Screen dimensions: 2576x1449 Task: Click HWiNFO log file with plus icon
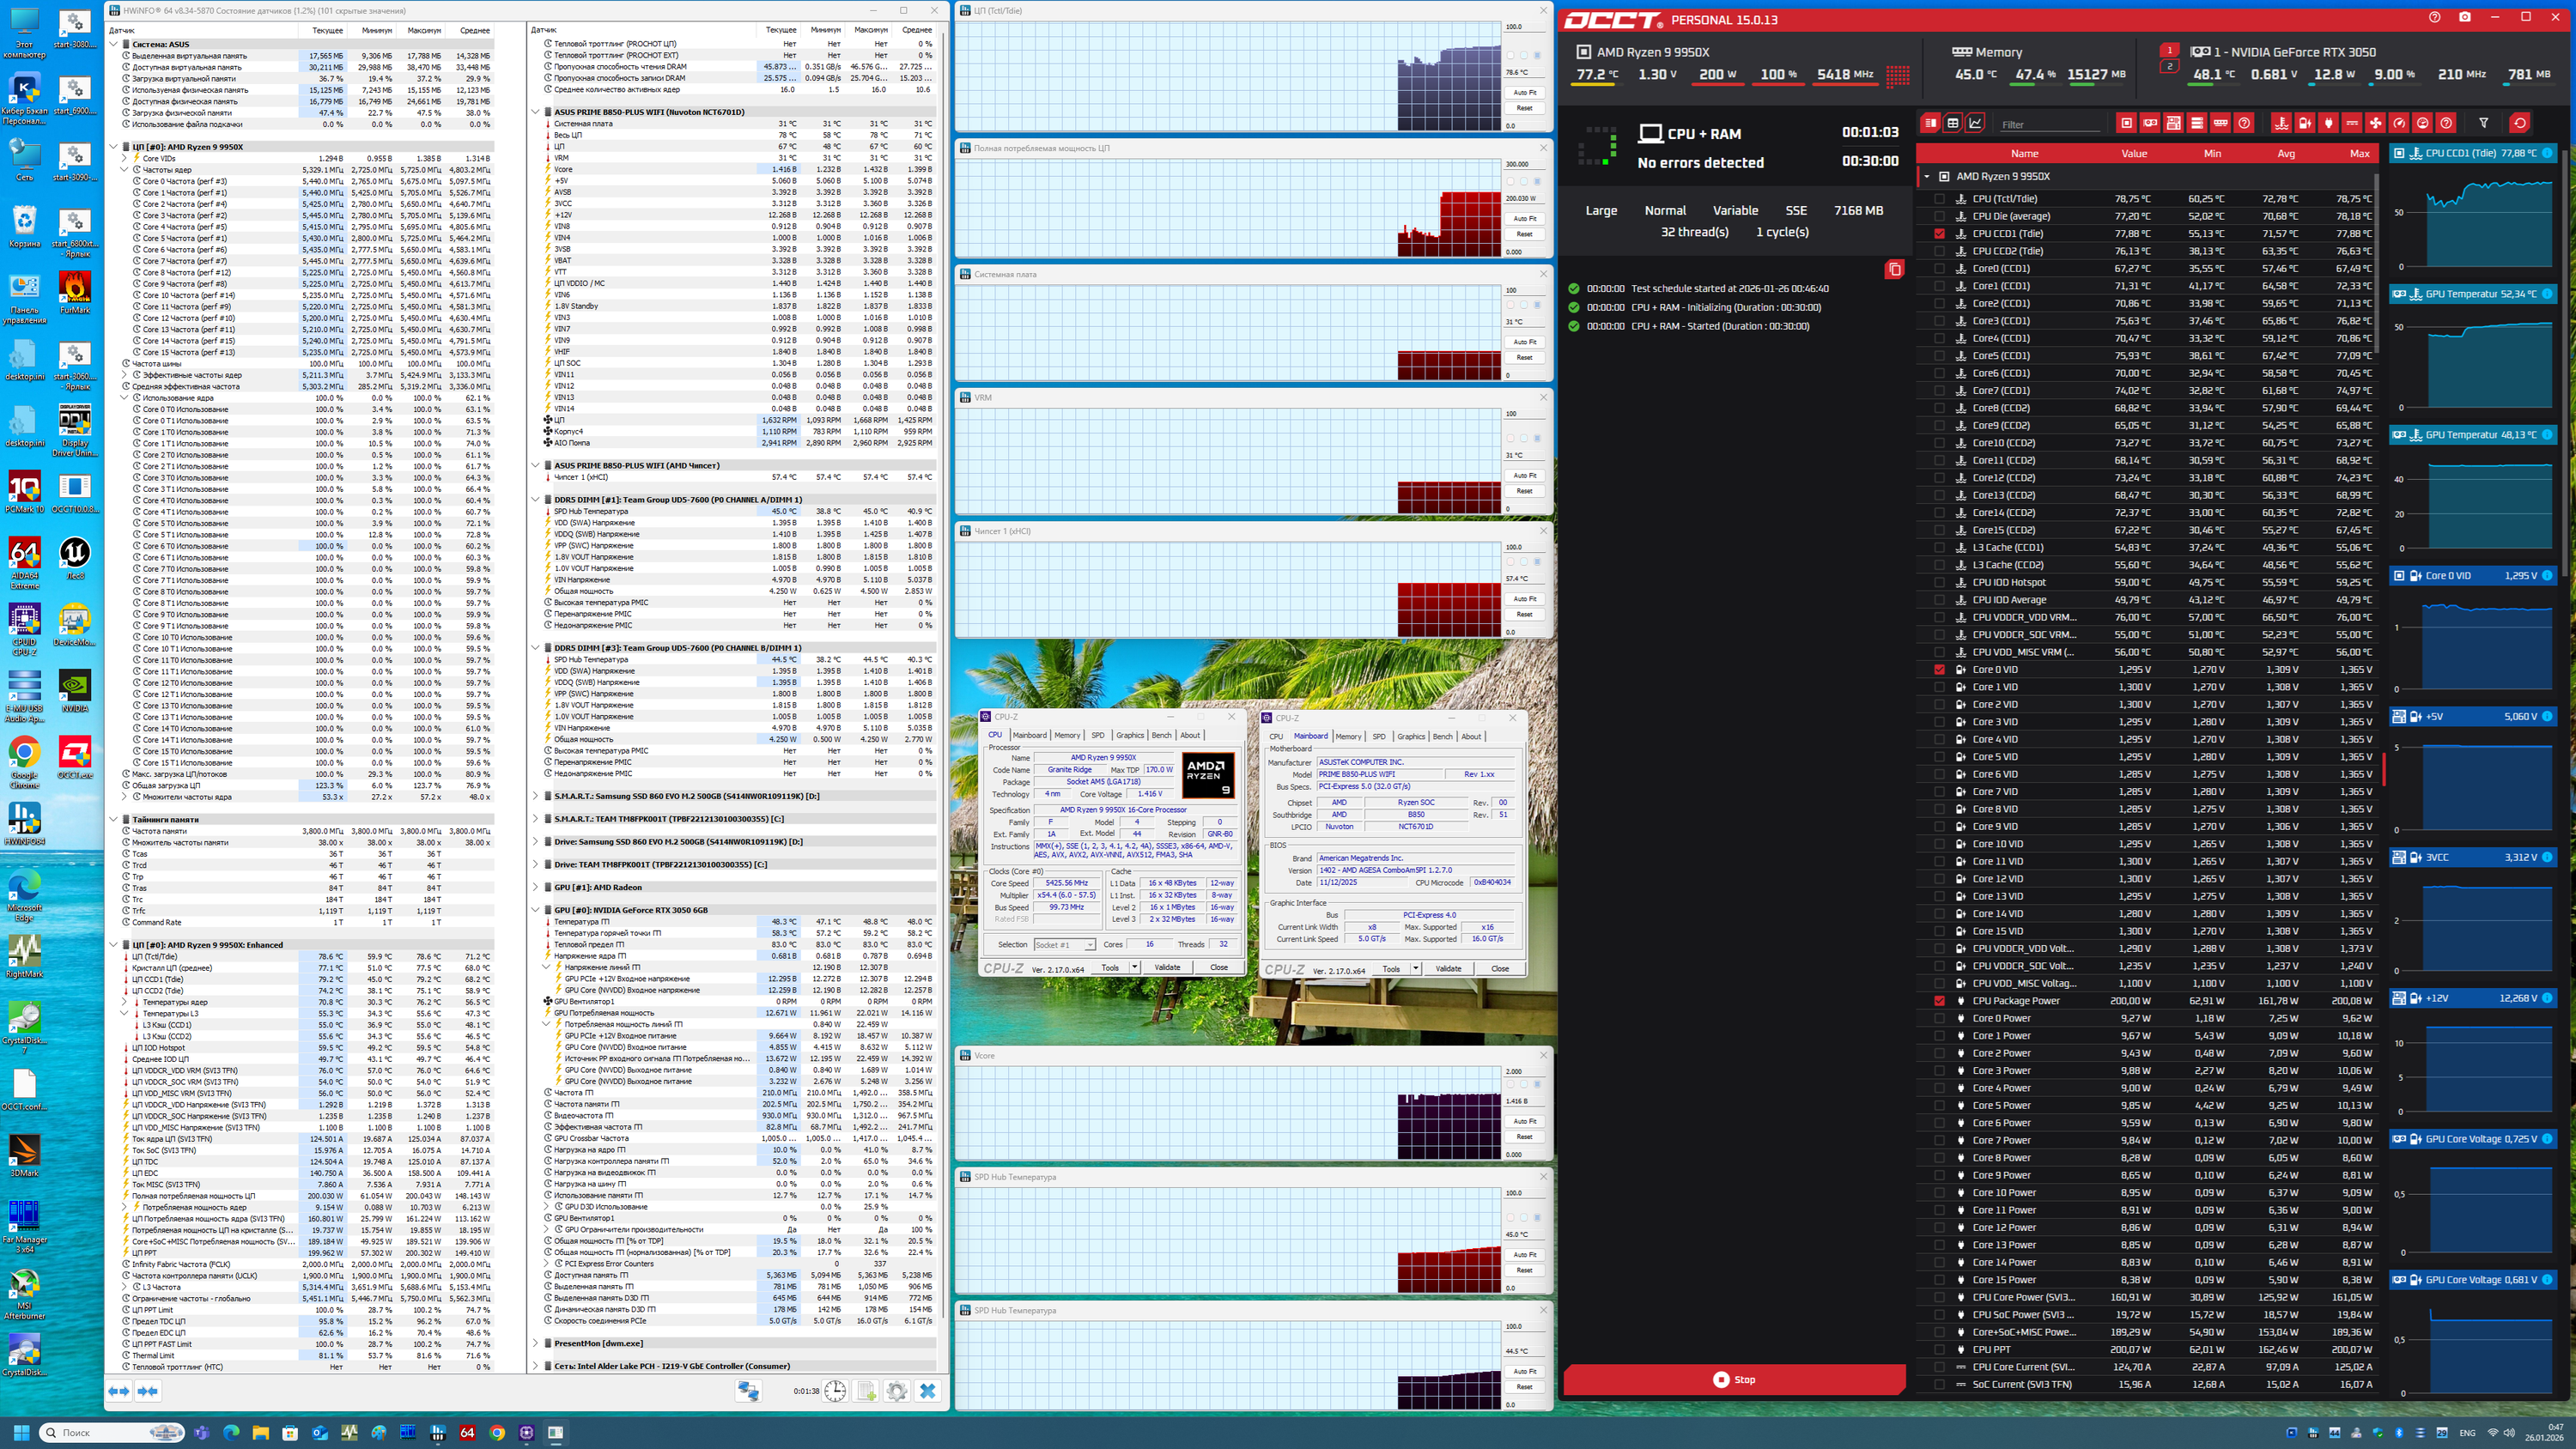click(866, 1391)
